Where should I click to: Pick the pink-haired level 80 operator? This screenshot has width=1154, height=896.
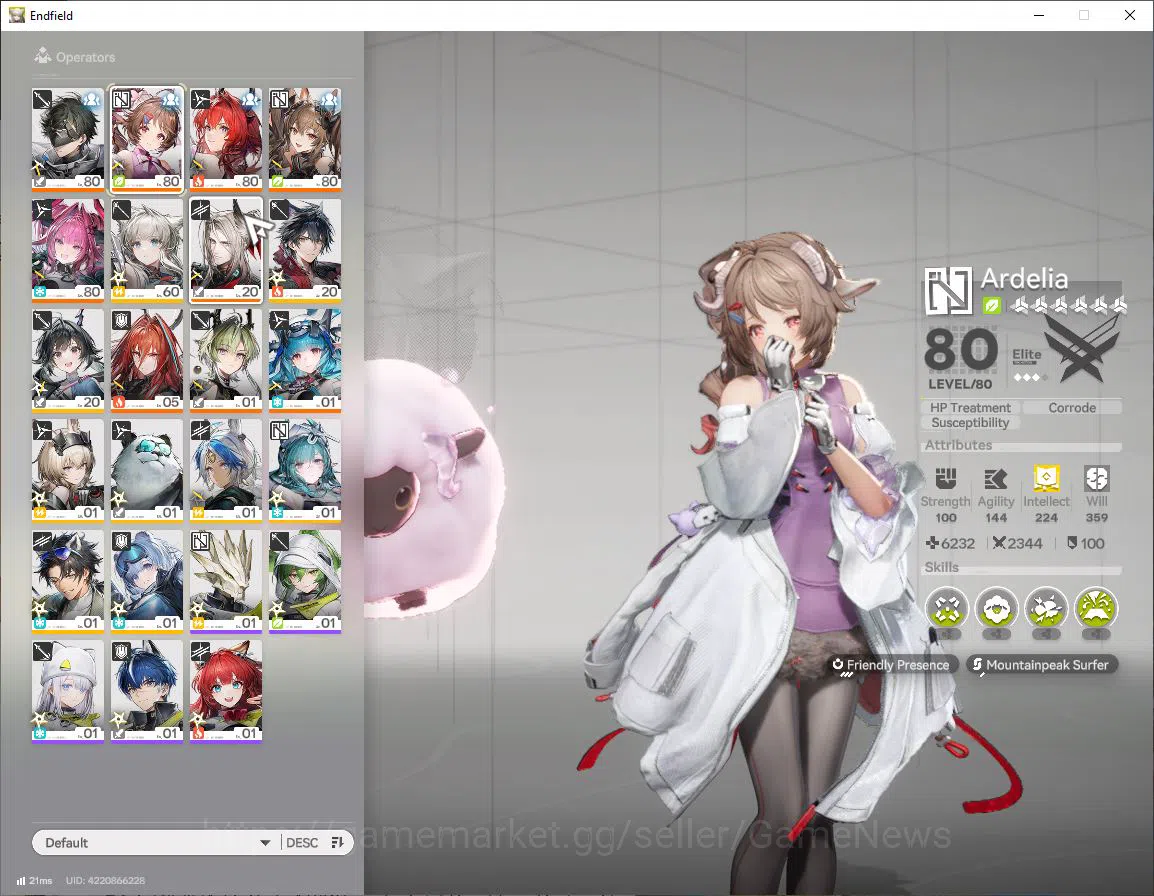[x=68, y=250]
